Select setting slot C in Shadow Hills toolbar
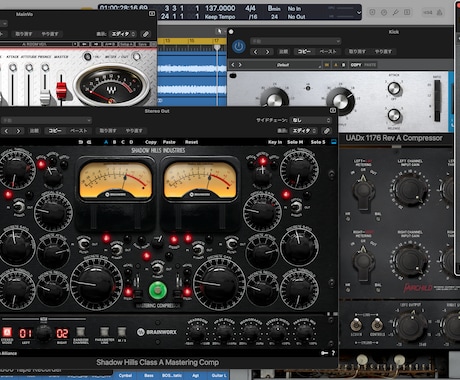Image resolution: width=460 pixels, height=380 pixels. pos(123,142)
